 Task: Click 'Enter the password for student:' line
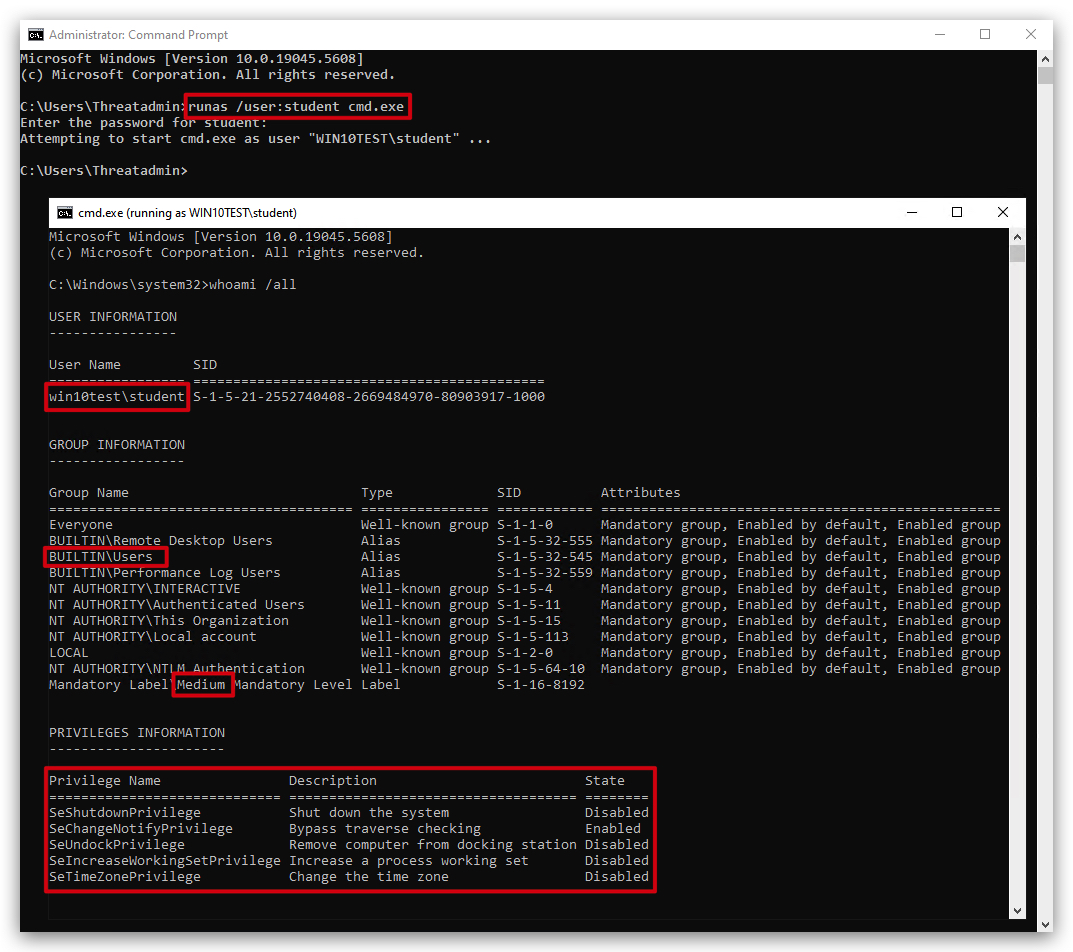144,123
